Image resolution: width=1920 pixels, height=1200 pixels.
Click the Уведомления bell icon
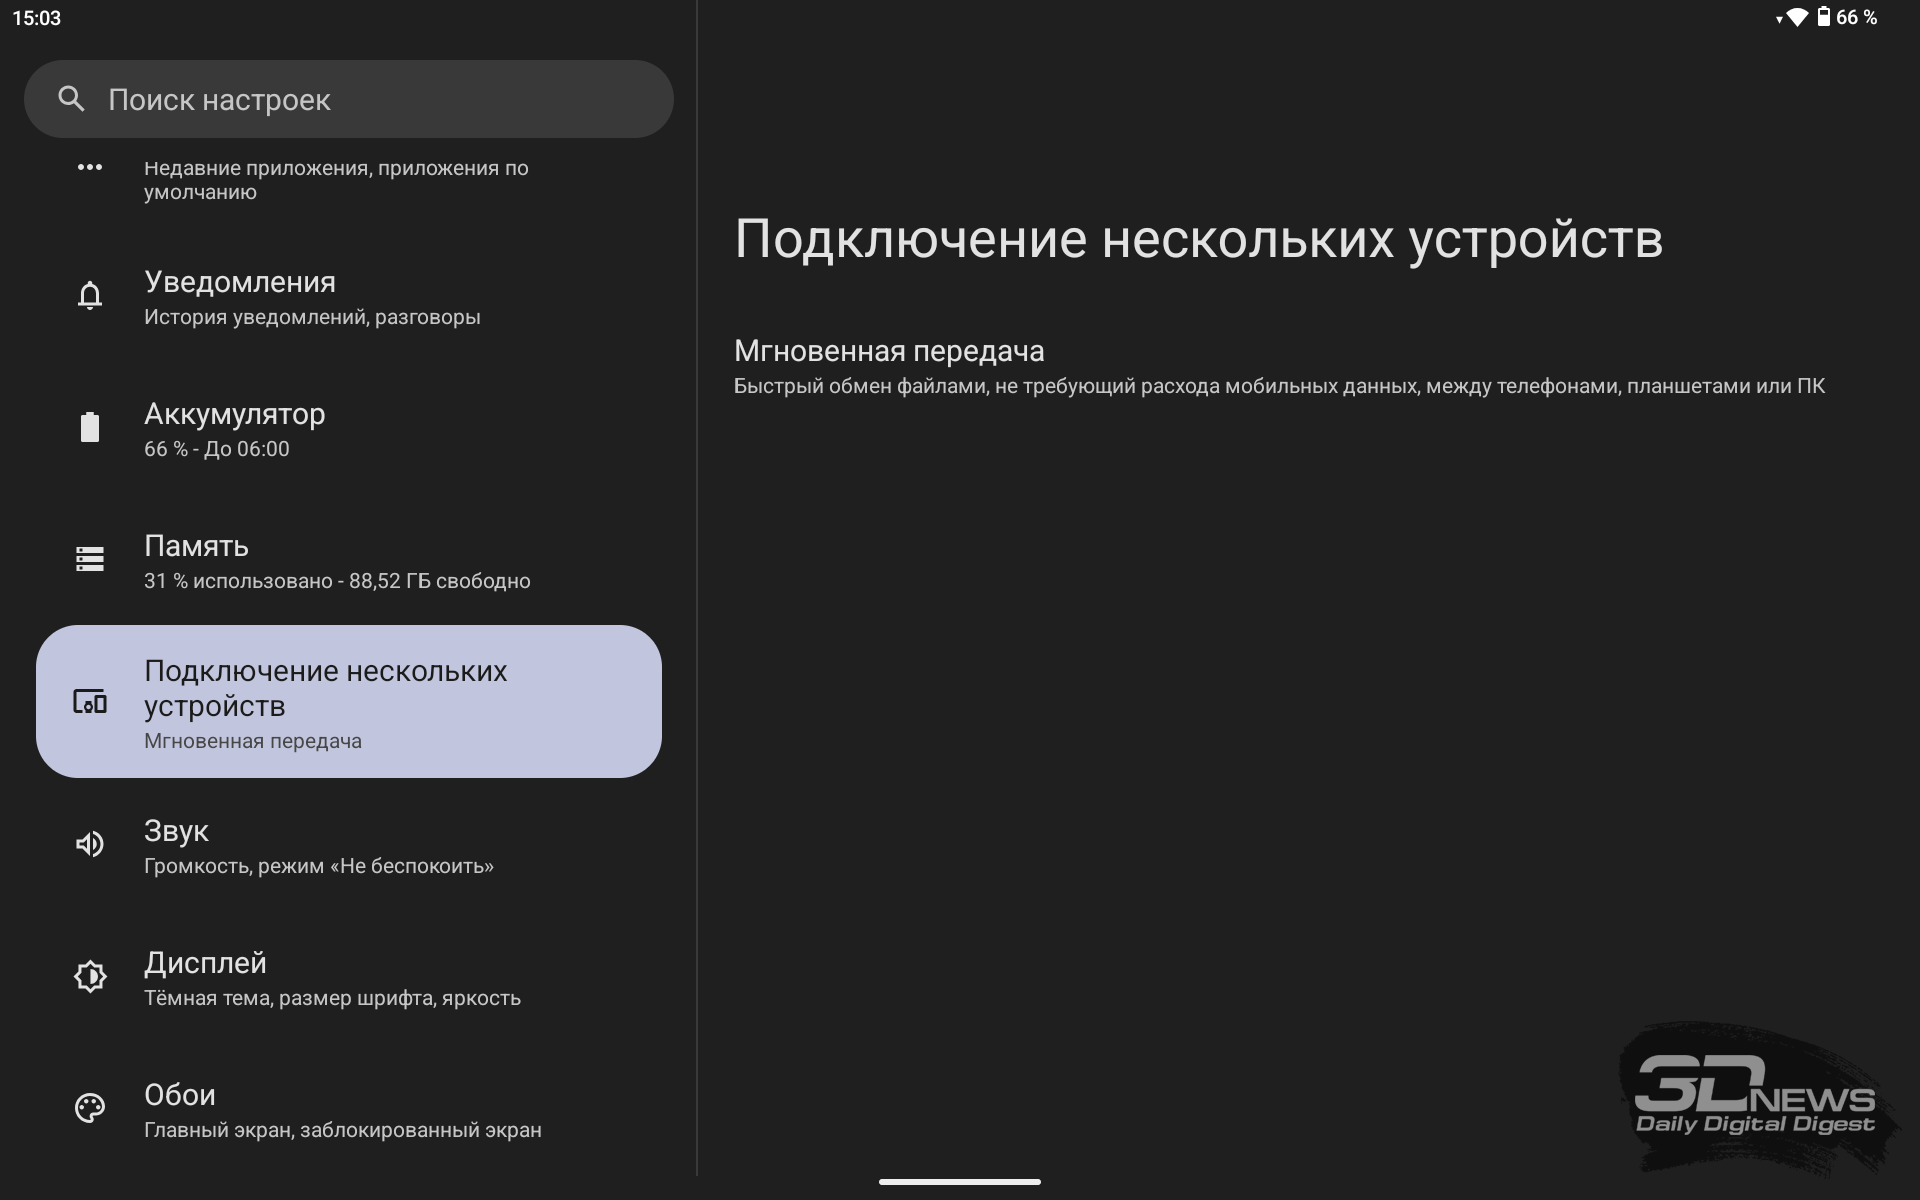coord(90,296)
